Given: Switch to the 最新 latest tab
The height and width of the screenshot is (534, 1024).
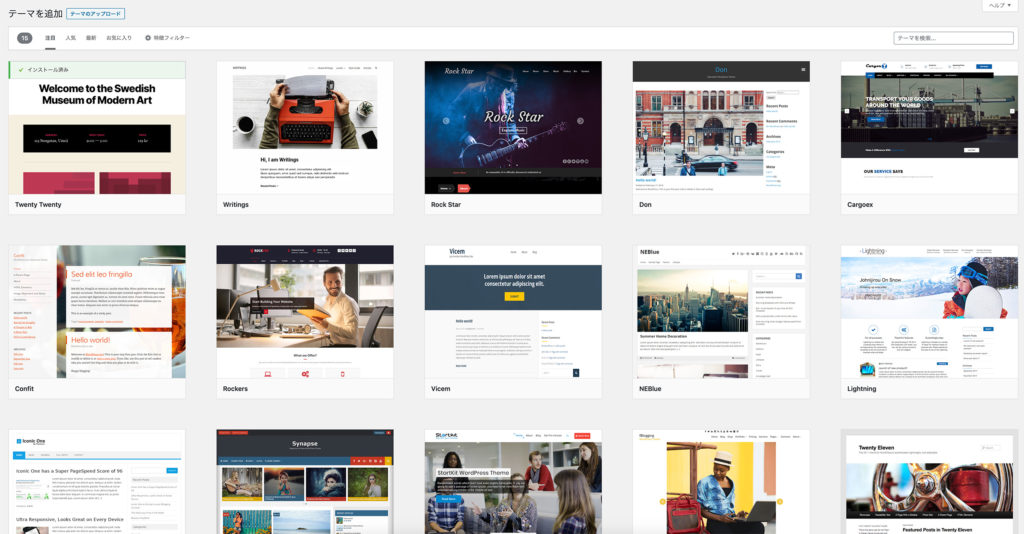Looking at the screenshot, I should 91,38.
